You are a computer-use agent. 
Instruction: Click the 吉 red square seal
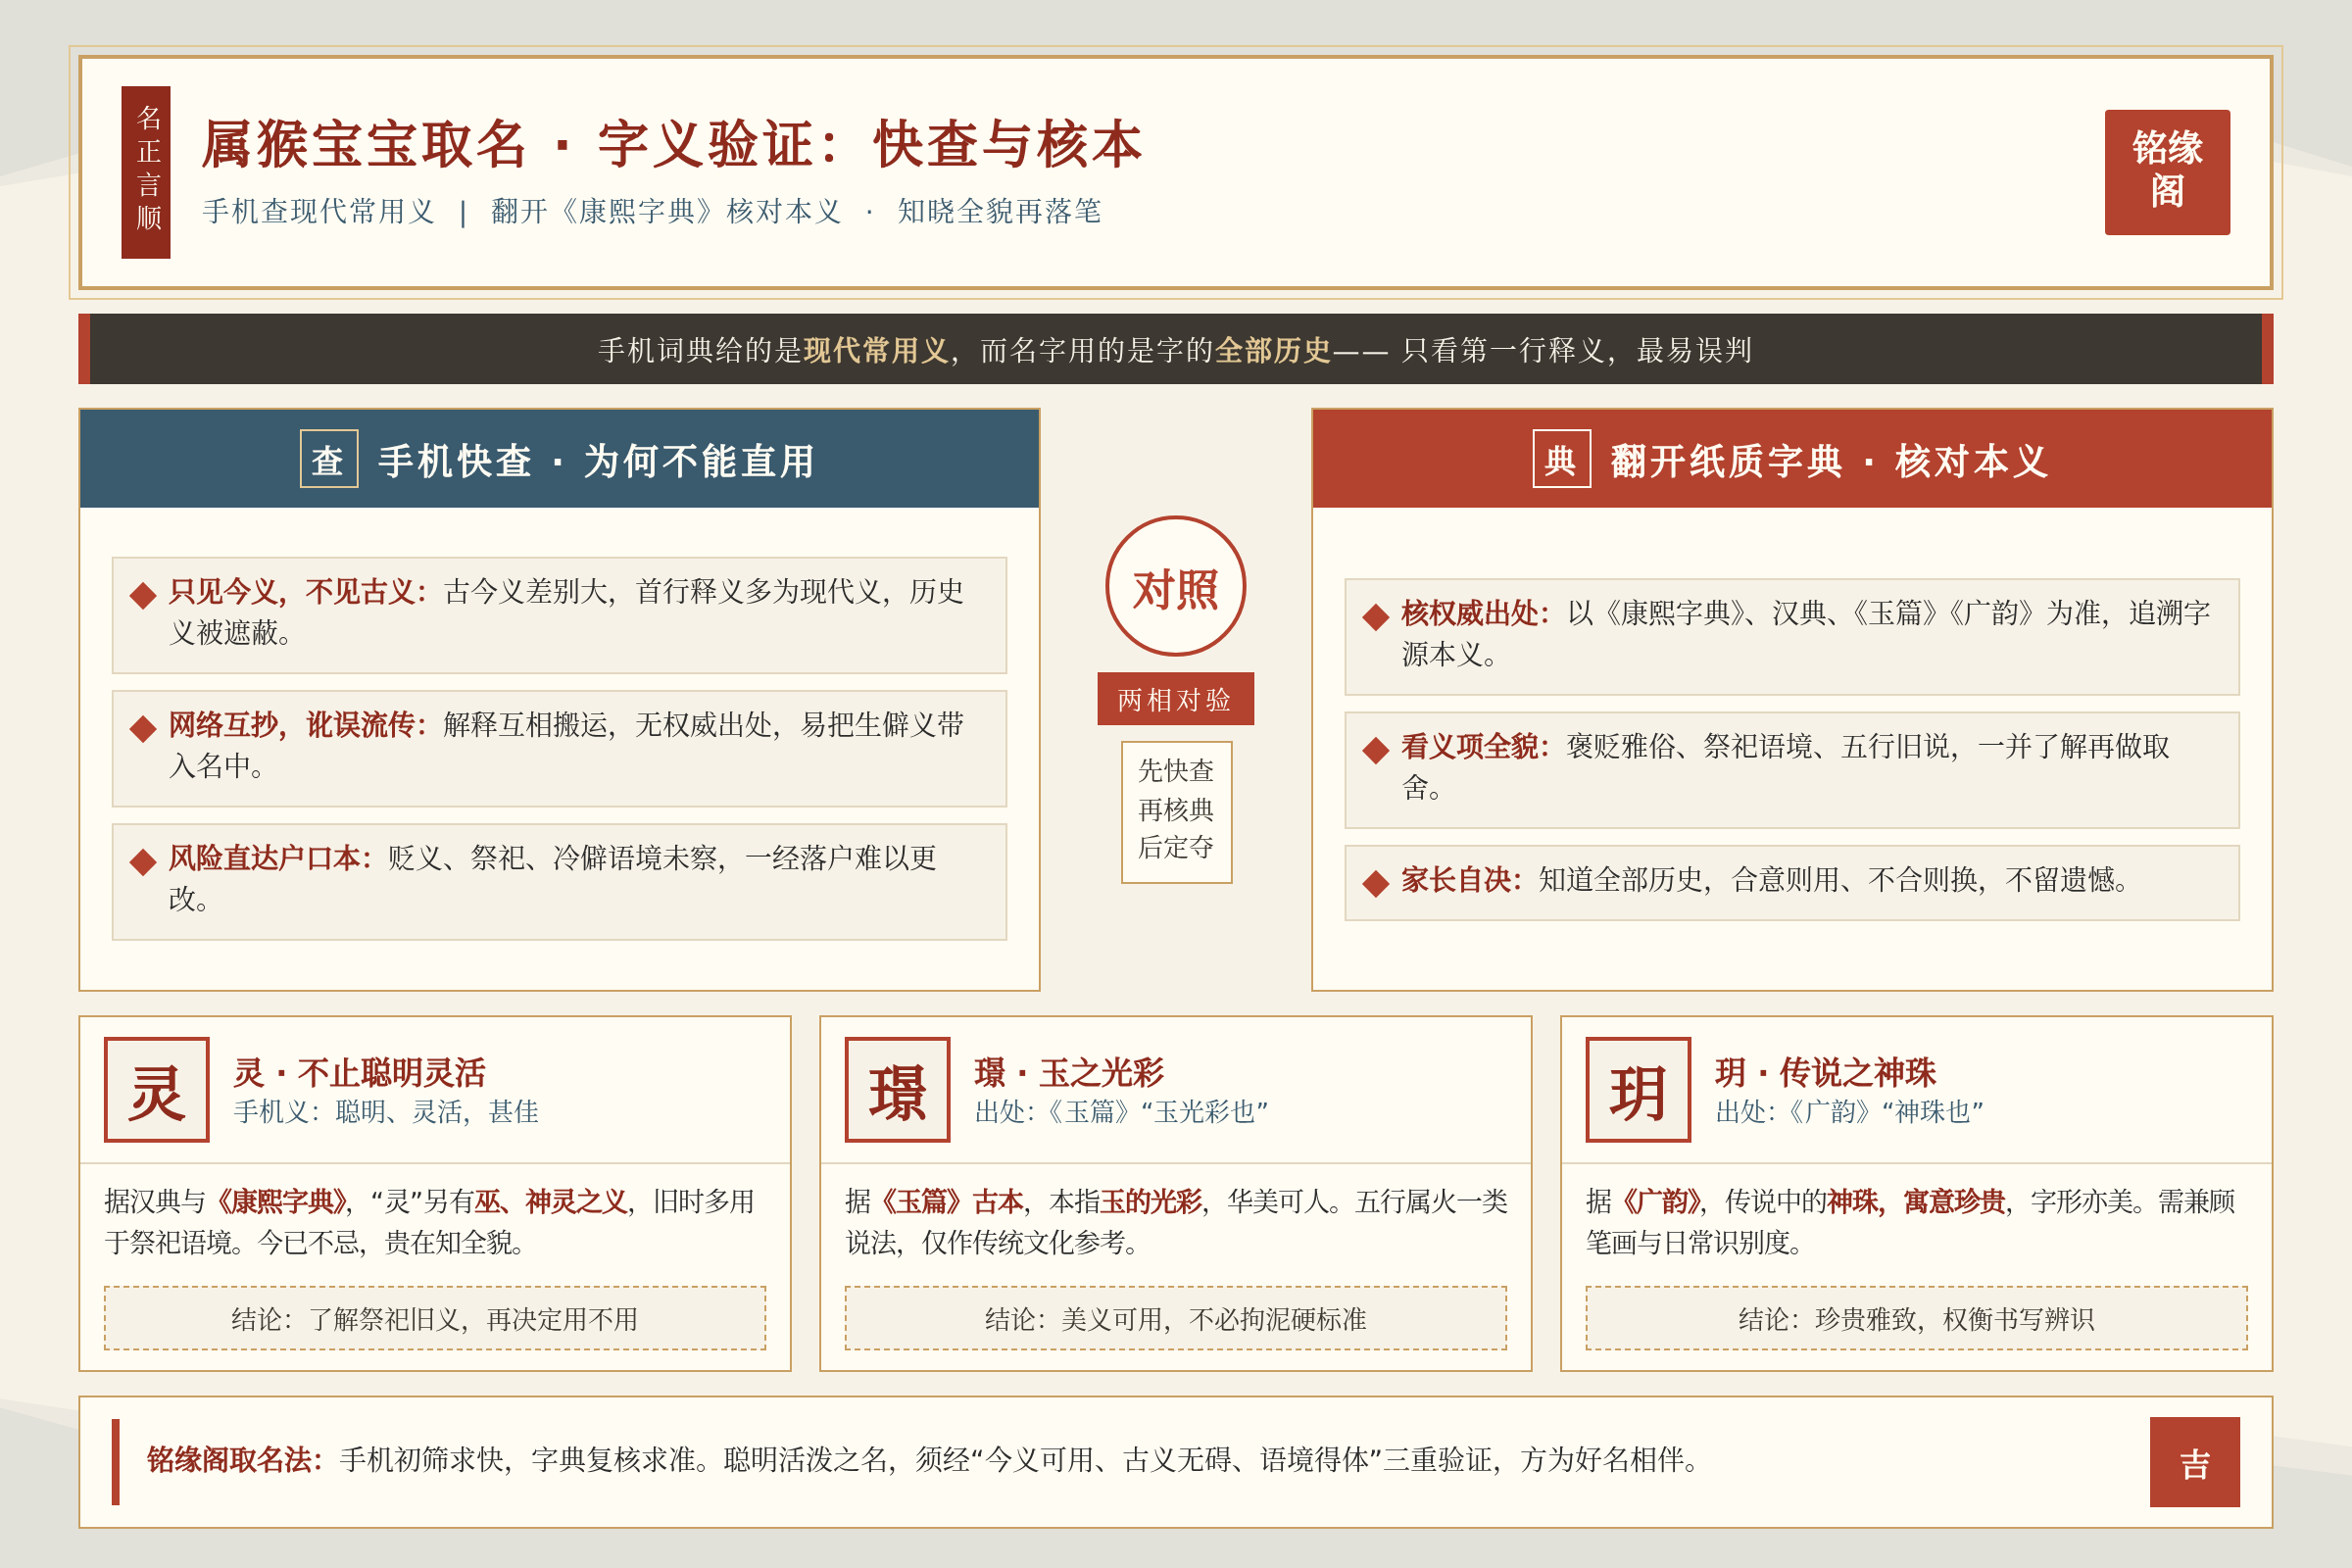click(x=2194, y=1461)
